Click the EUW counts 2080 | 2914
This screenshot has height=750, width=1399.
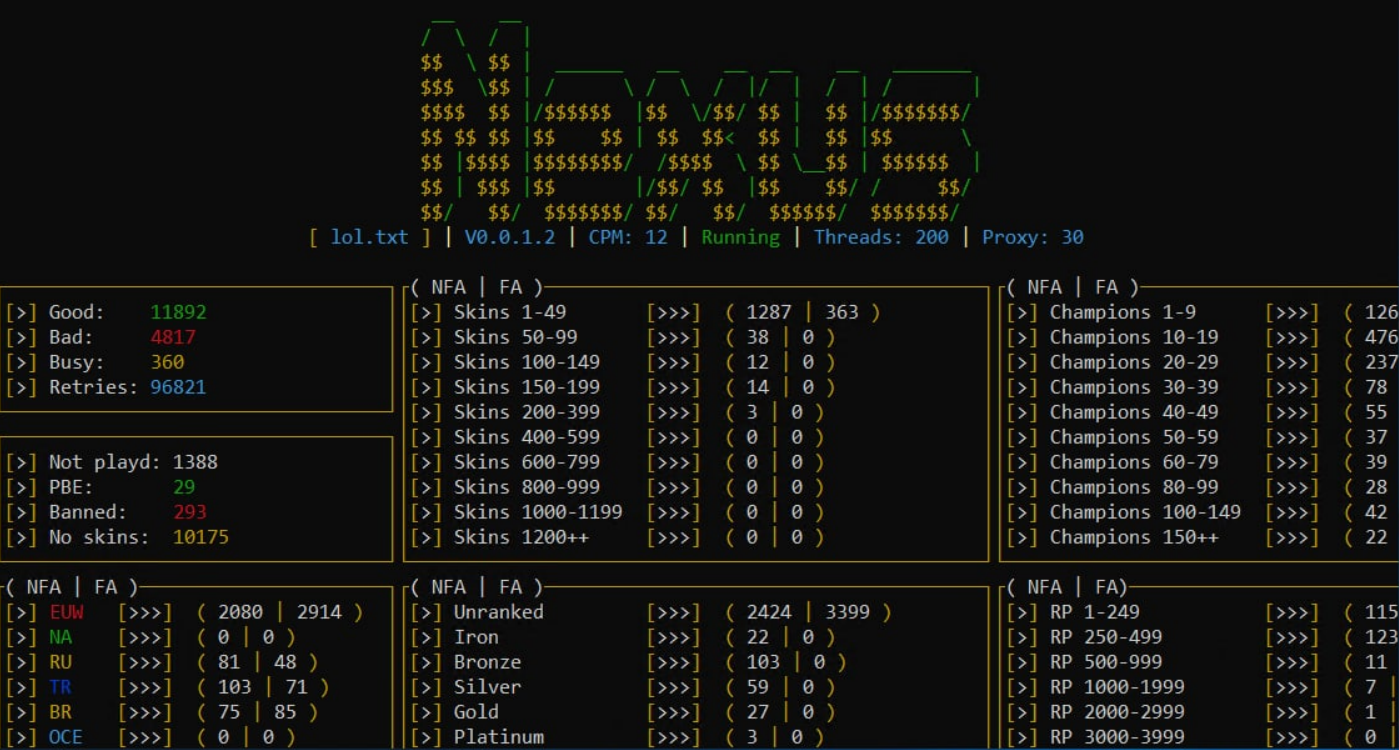280,612
